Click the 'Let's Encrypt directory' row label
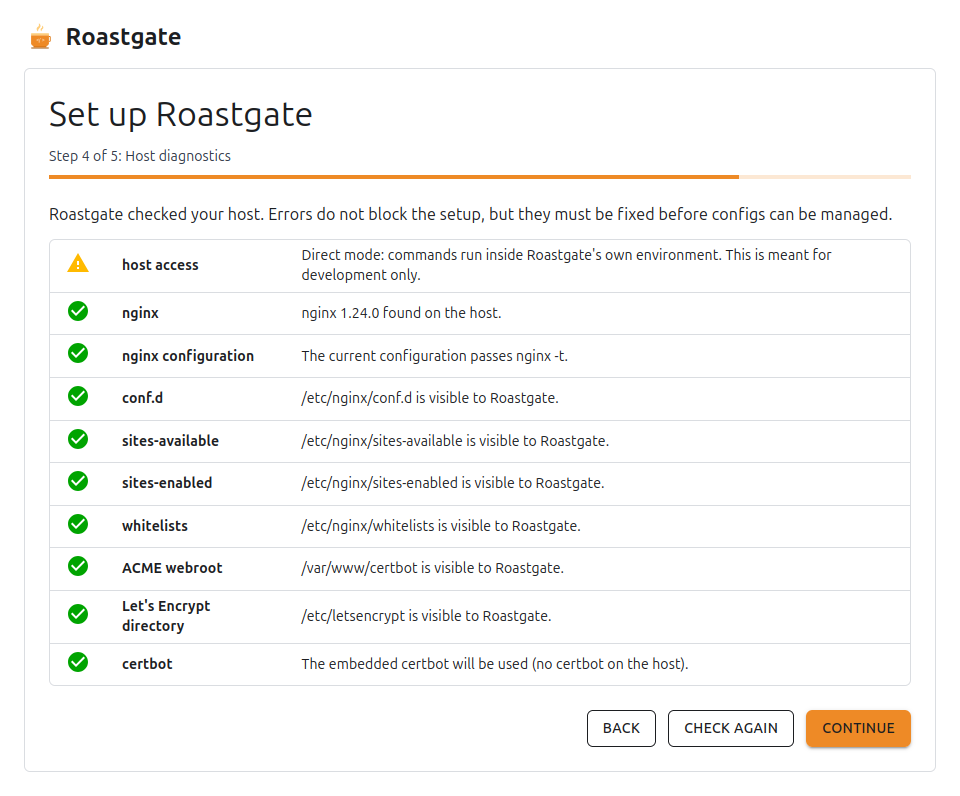The width and height of the screenshot is (960, 796). click(166, 616)
